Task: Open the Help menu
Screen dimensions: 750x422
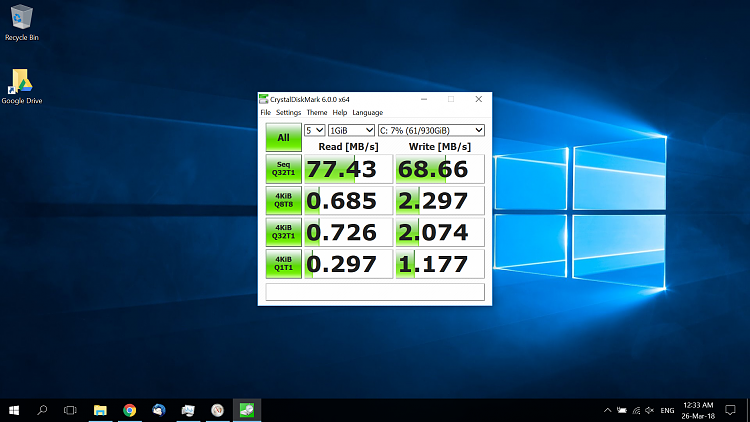Action: point(340,112)
